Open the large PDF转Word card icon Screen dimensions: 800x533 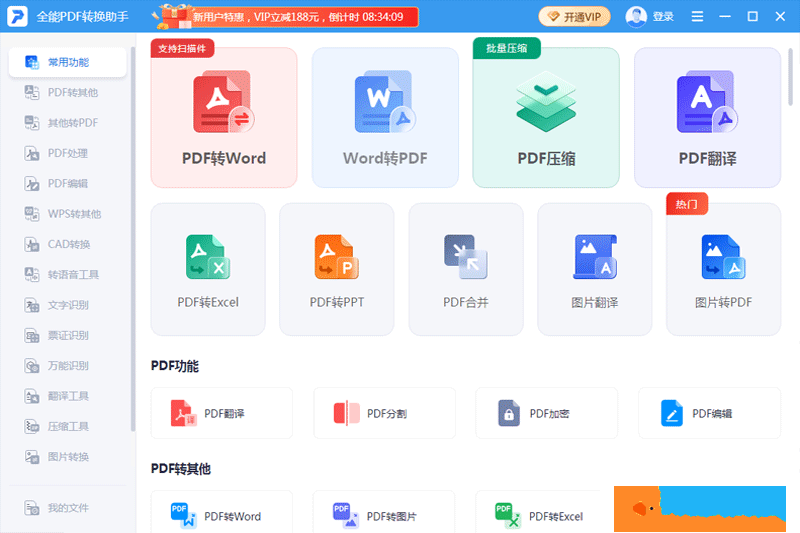pos(223,101)
